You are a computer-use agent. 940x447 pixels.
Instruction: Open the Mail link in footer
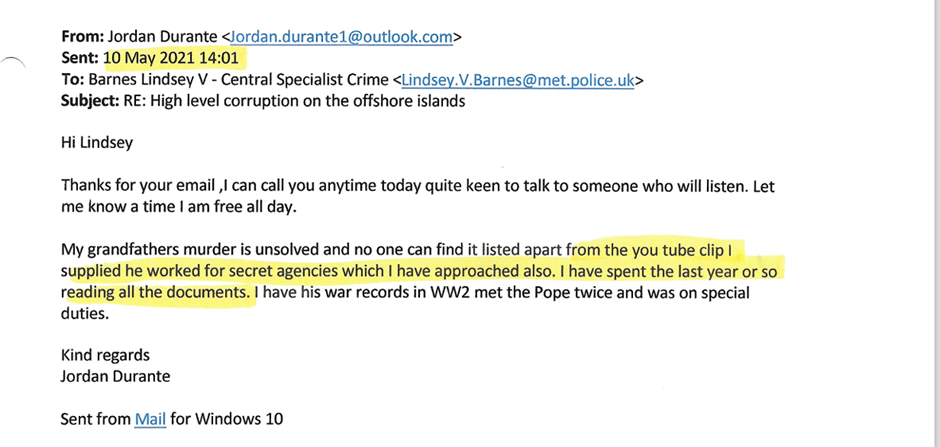point(151,419)
